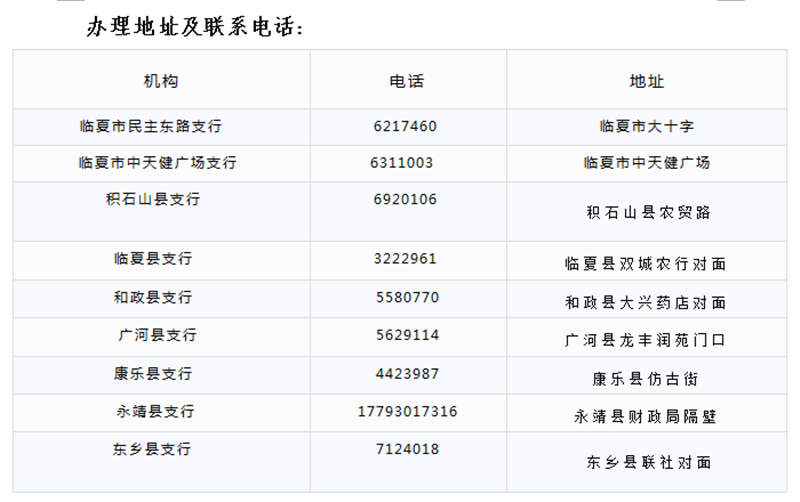Select phone number 3222961

pos(405,258)
